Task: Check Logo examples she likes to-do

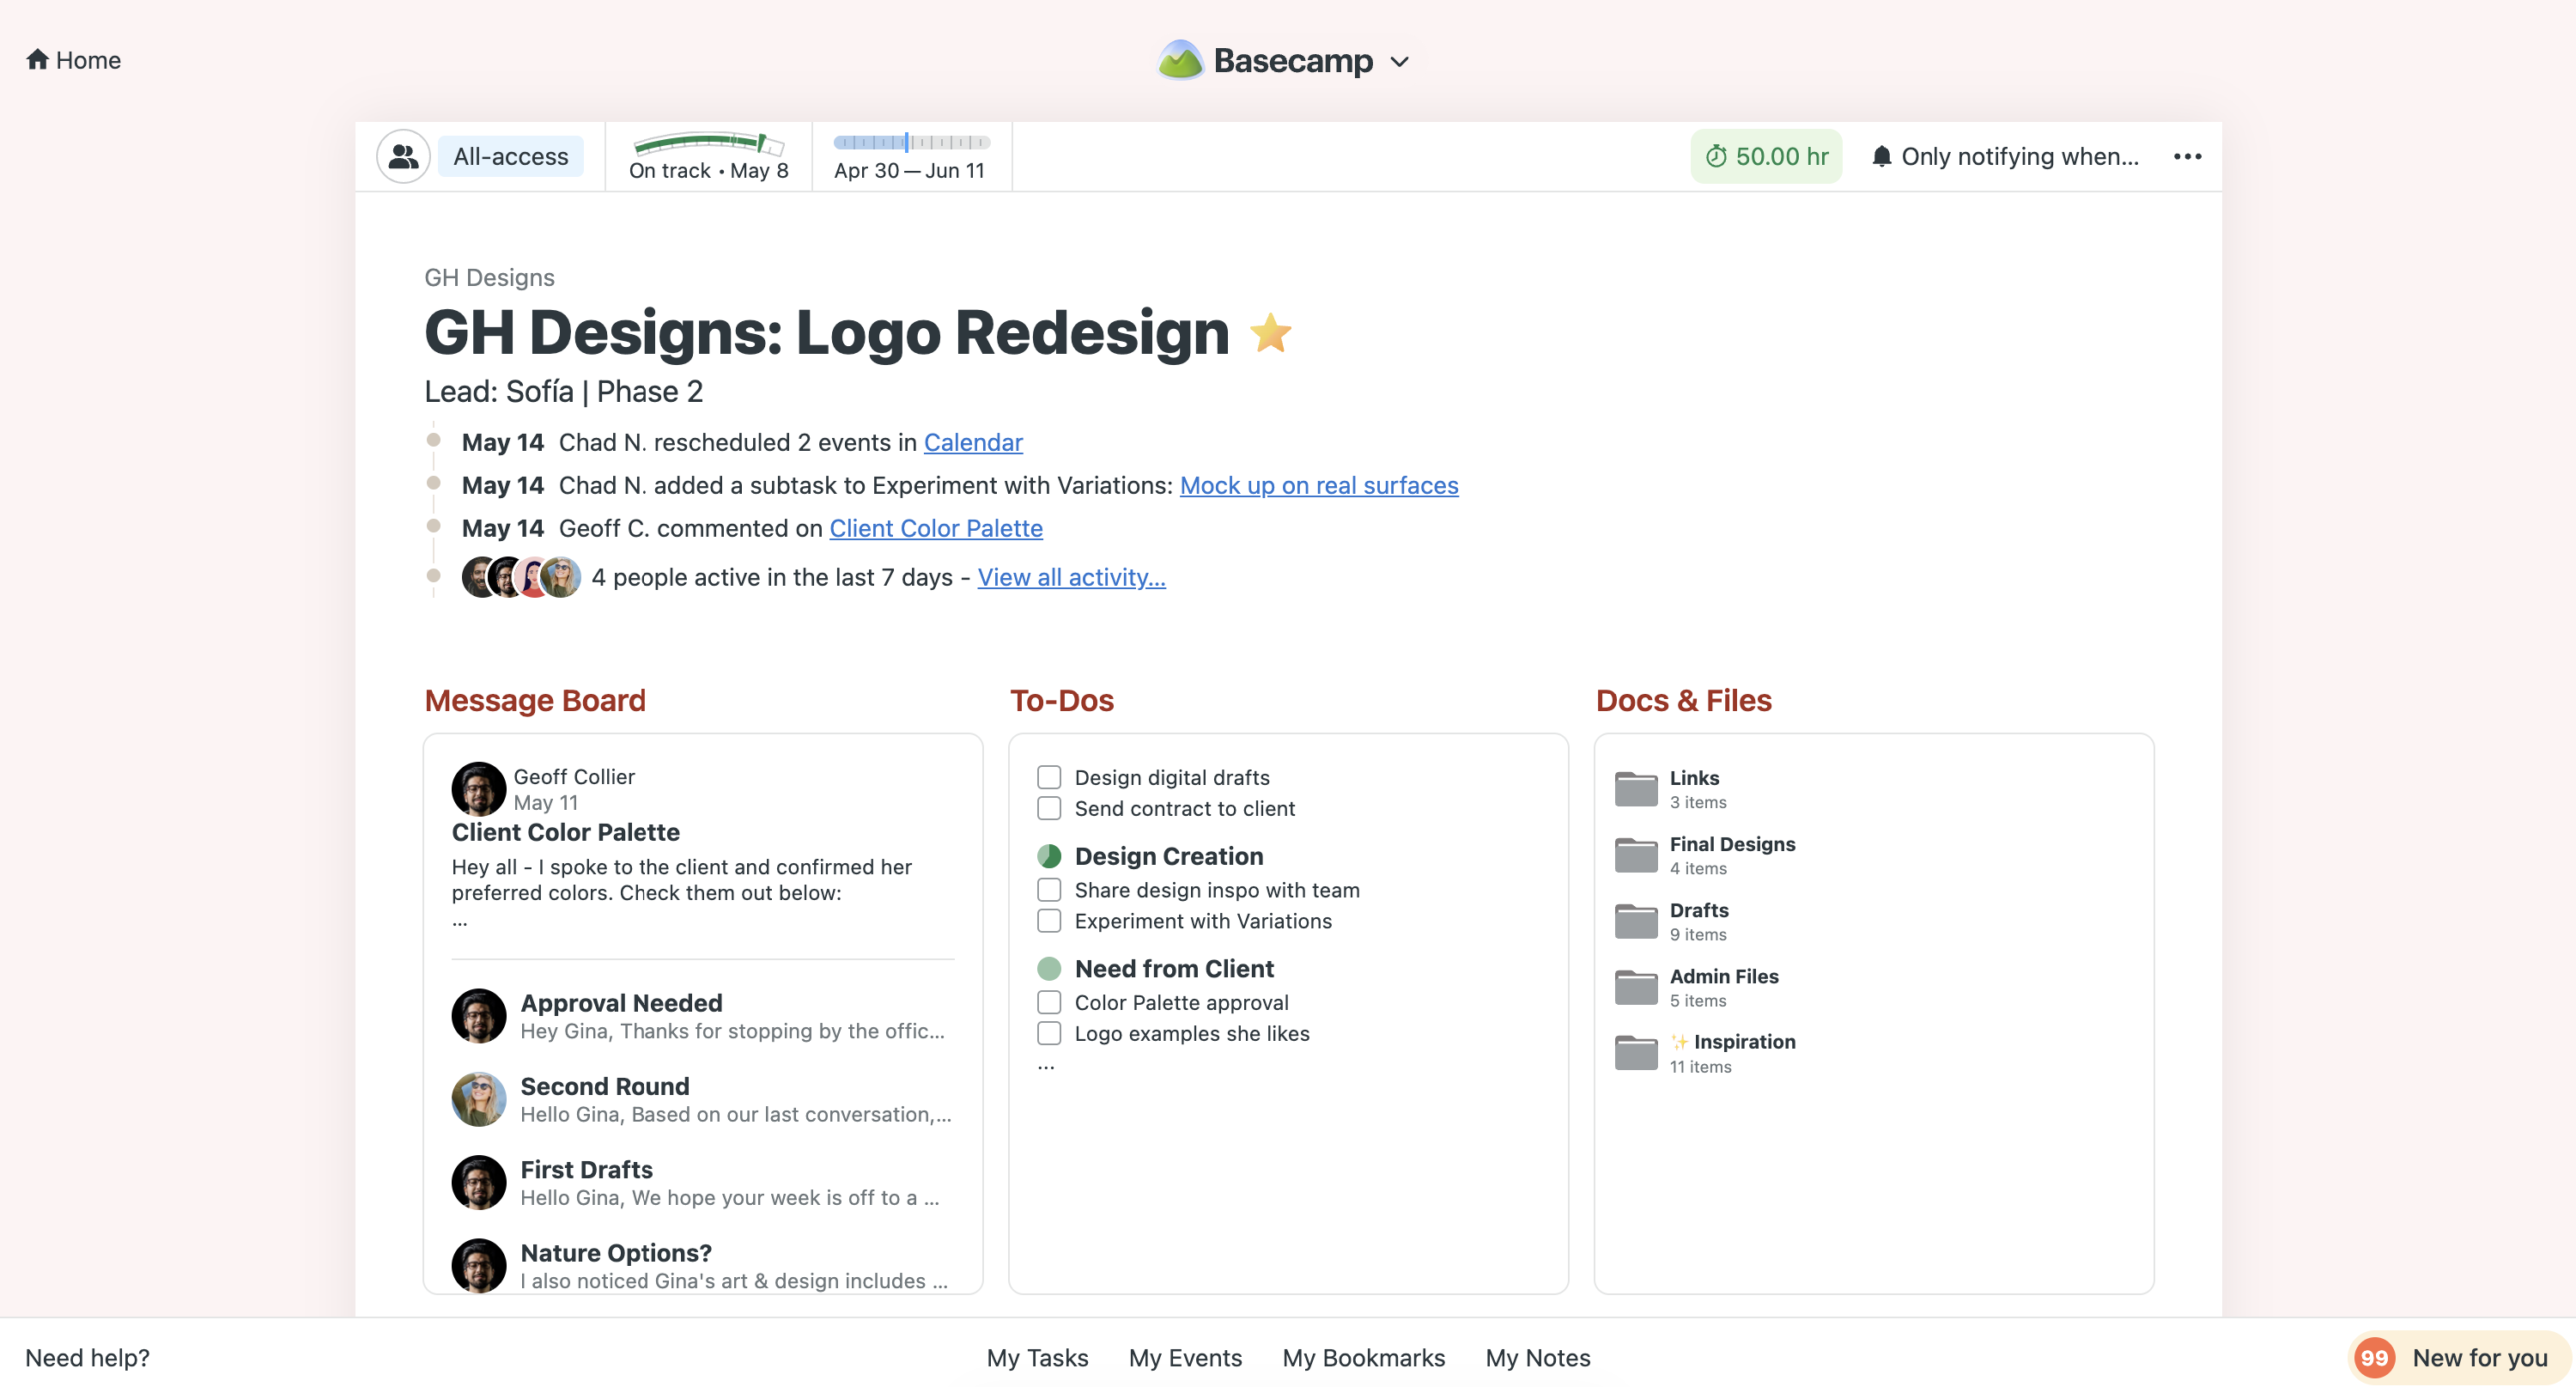Action: (x=1049, y=1033)
